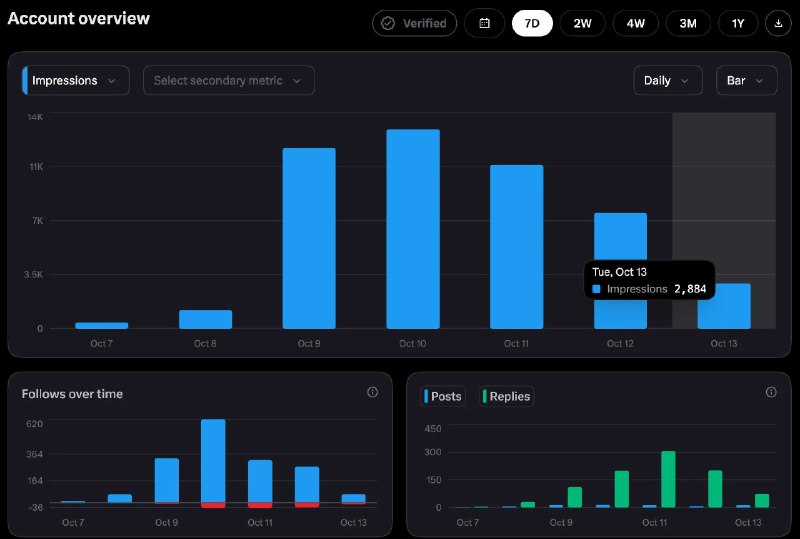Select the Oct 9 impressions bar
This screenshot has width=800, height=539.
tap(309, 238)
